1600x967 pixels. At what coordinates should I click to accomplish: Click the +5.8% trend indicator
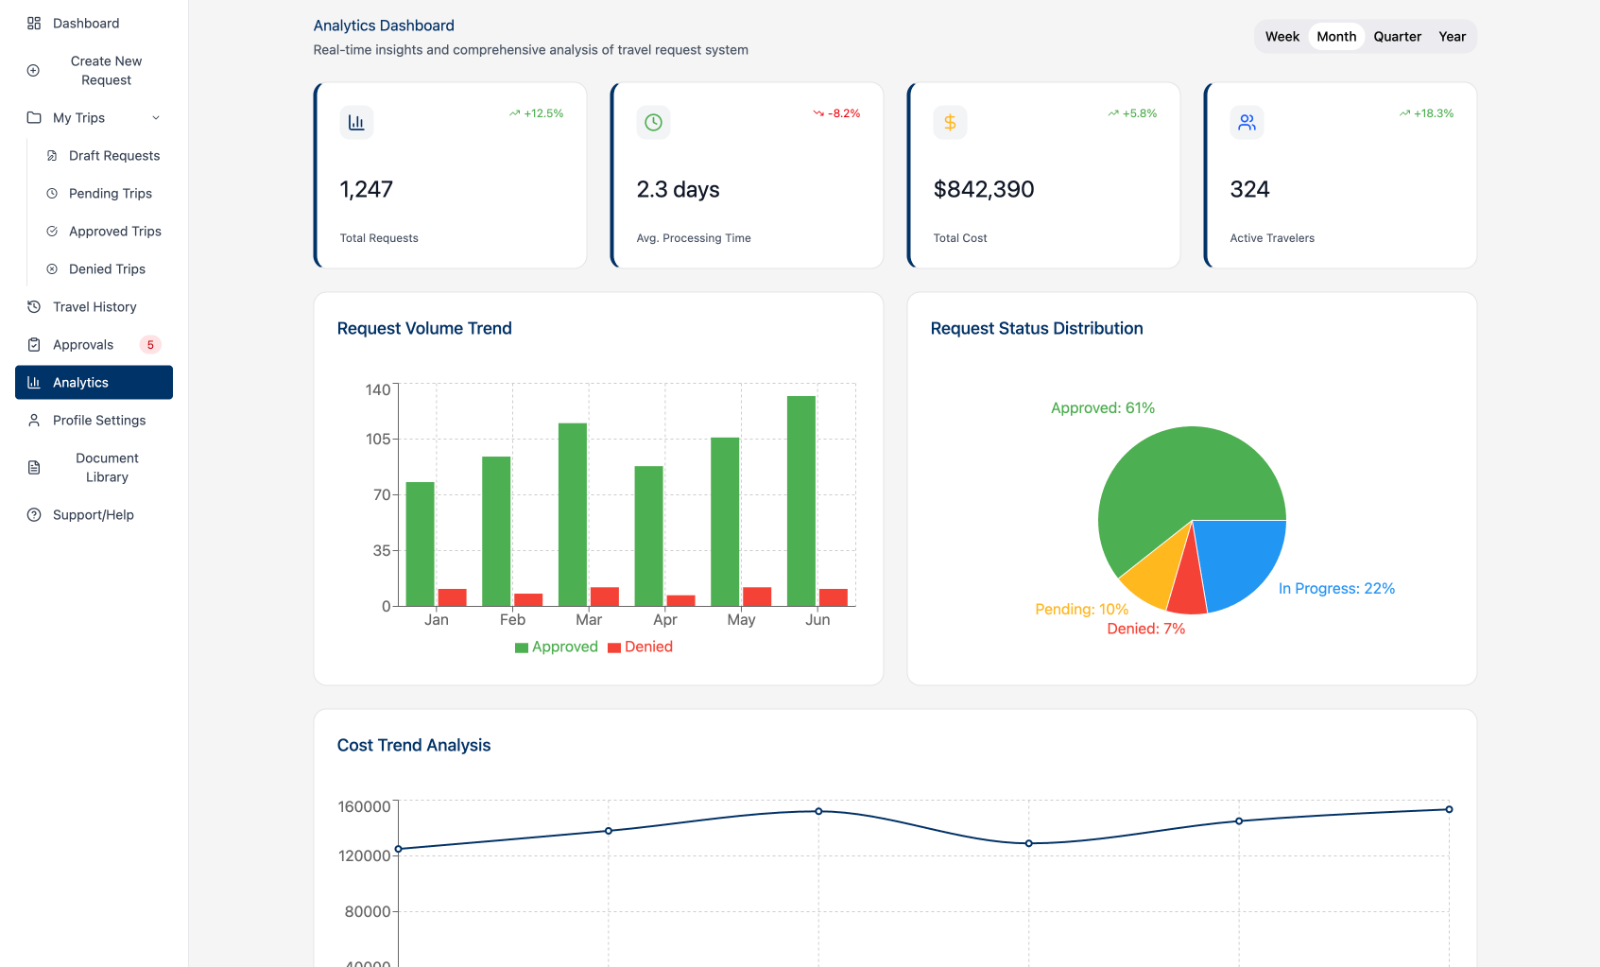point(1132,113)
